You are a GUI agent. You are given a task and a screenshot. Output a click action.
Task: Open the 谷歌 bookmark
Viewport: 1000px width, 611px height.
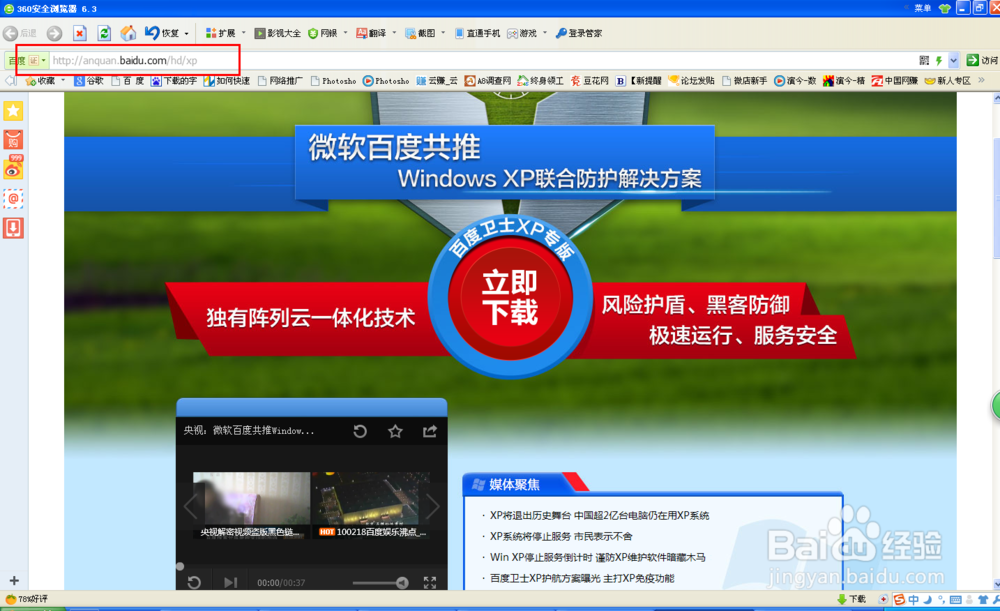89,81
